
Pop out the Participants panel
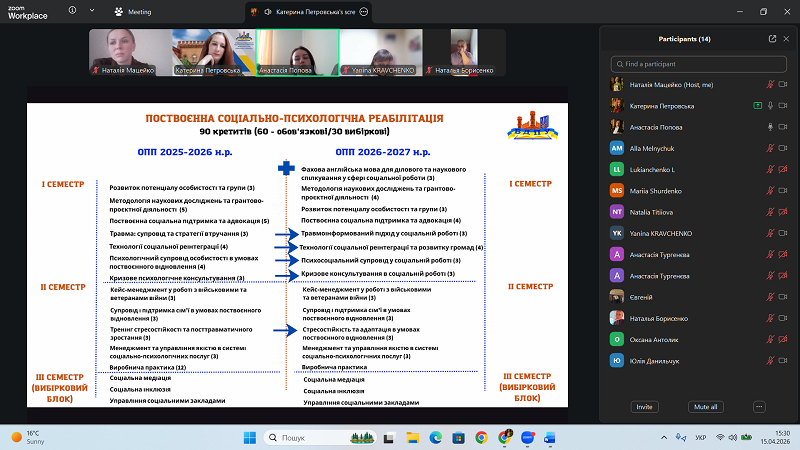(x=772, y=39)
